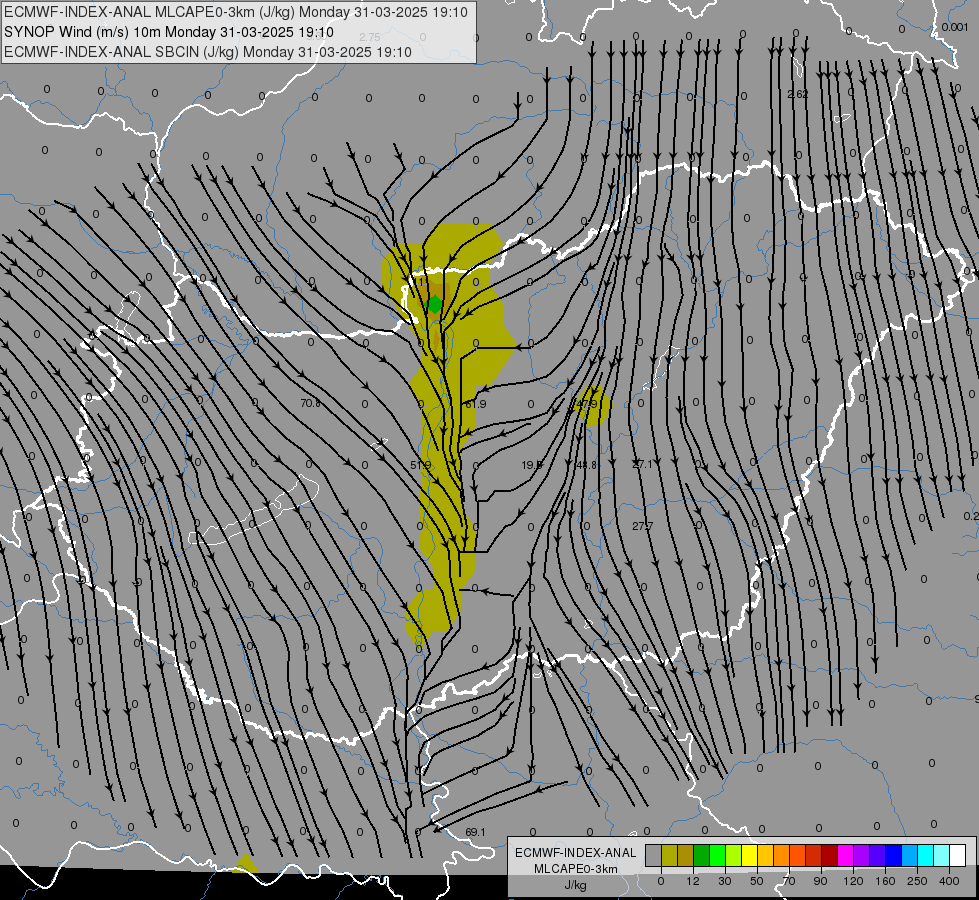The image size is (979, 900).
Task: Click the ECMWF-INDEX-ANAL SBCIN title line
Action: pos(208,52)
